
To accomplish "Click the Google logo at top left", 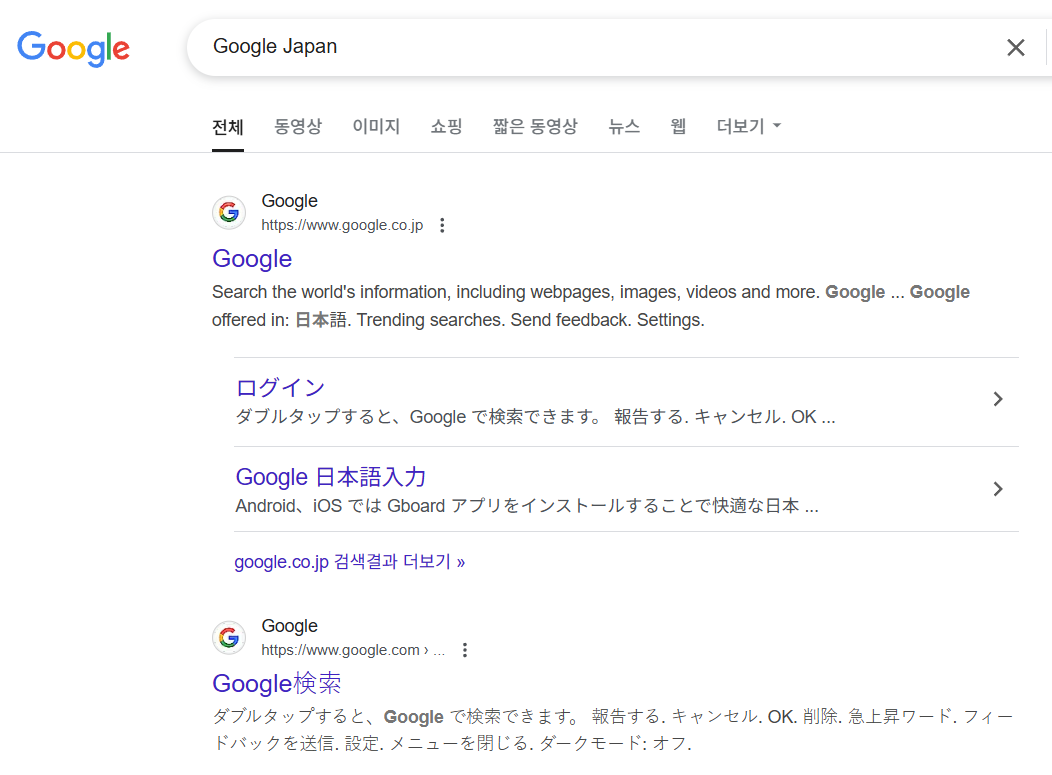I will [73, 48].
